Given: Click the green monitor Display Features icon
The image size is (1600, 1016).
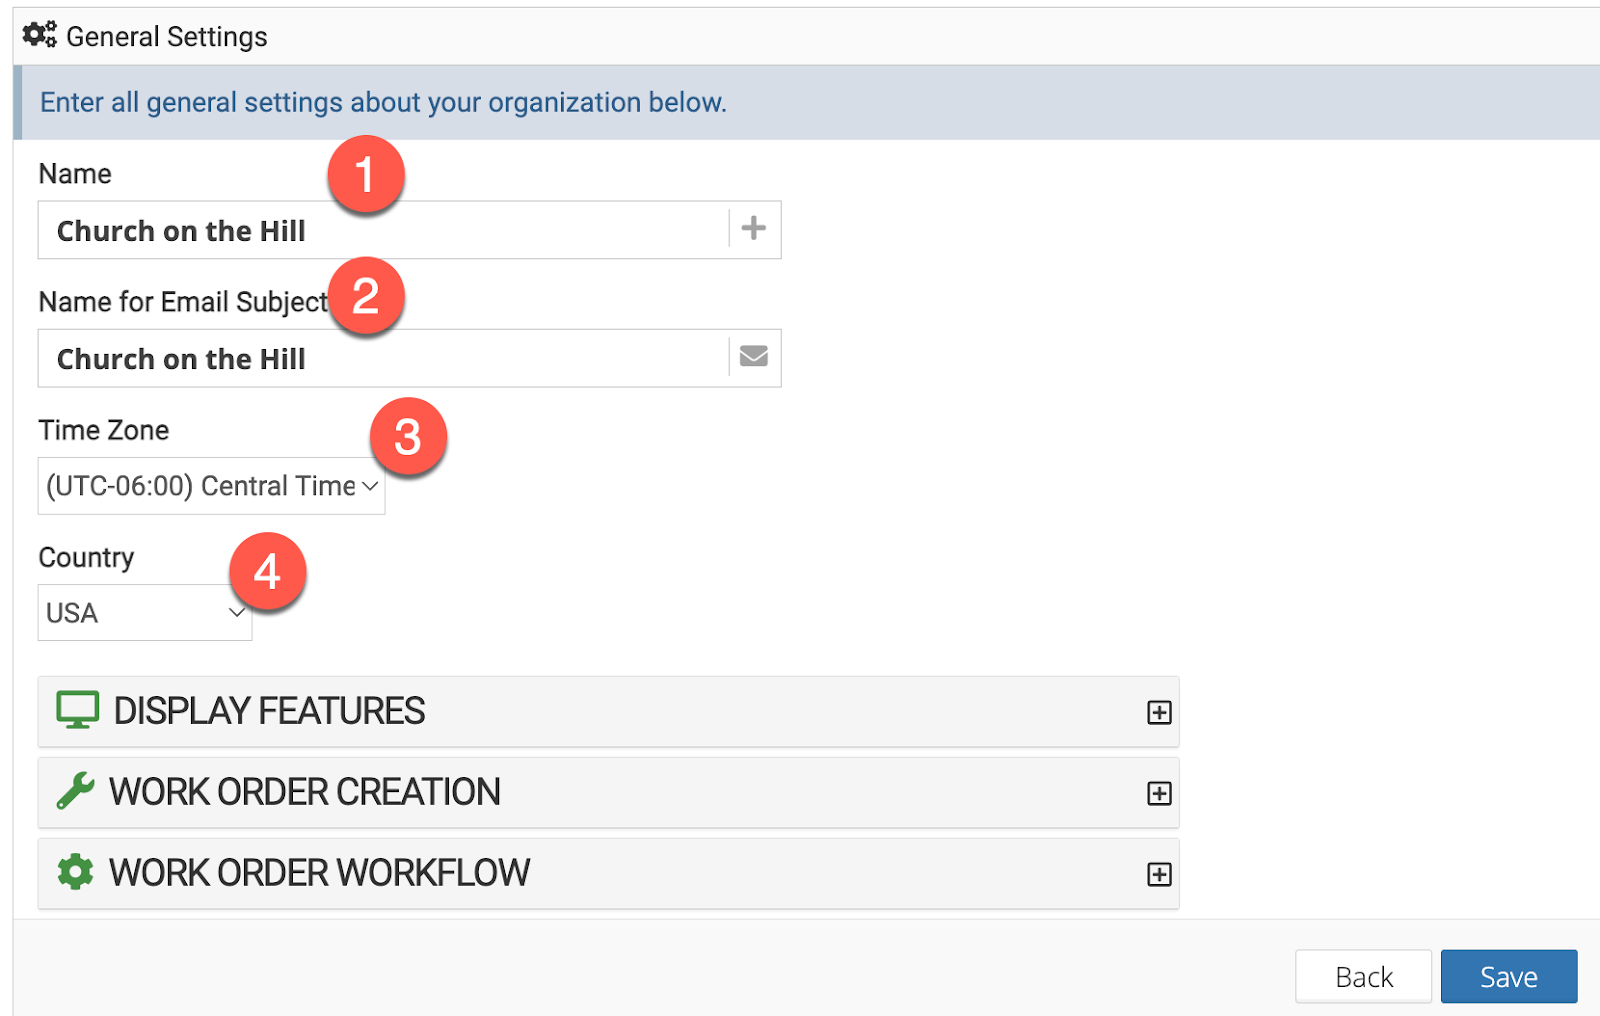Looking at the screenshot, I should pyautogui.click(x=77, y=710).
